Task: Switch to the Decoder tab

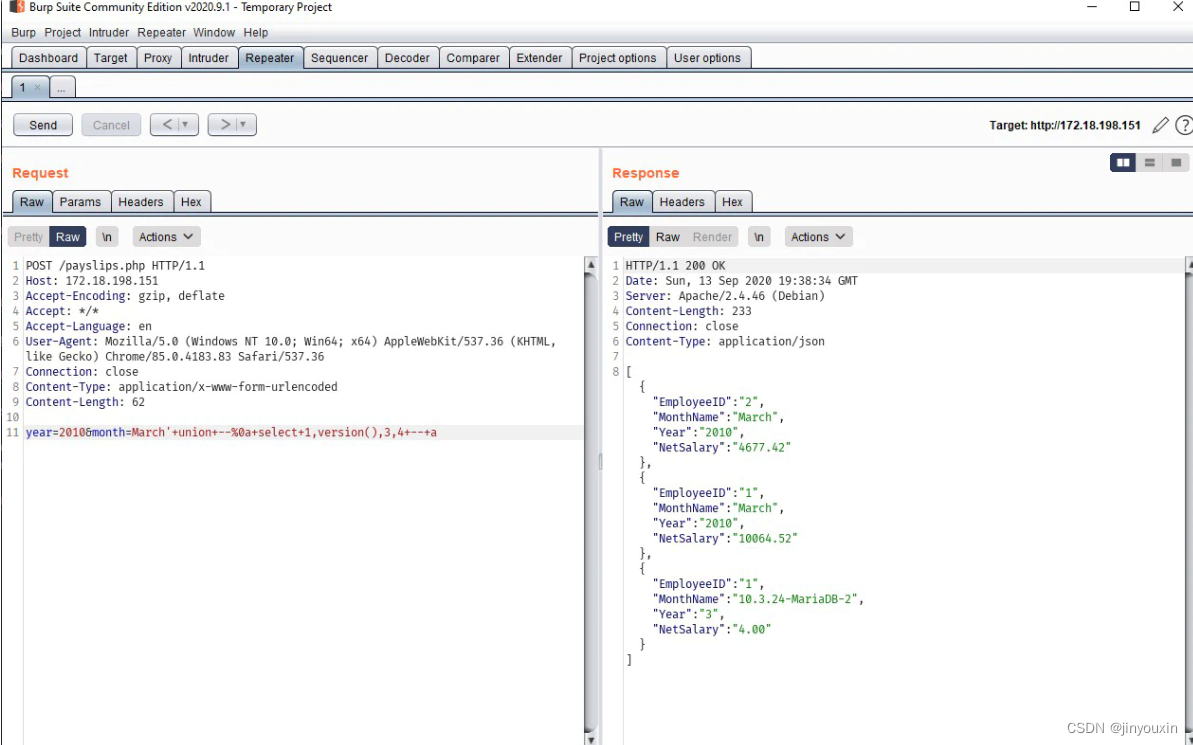Action: (x=407, y=58)
